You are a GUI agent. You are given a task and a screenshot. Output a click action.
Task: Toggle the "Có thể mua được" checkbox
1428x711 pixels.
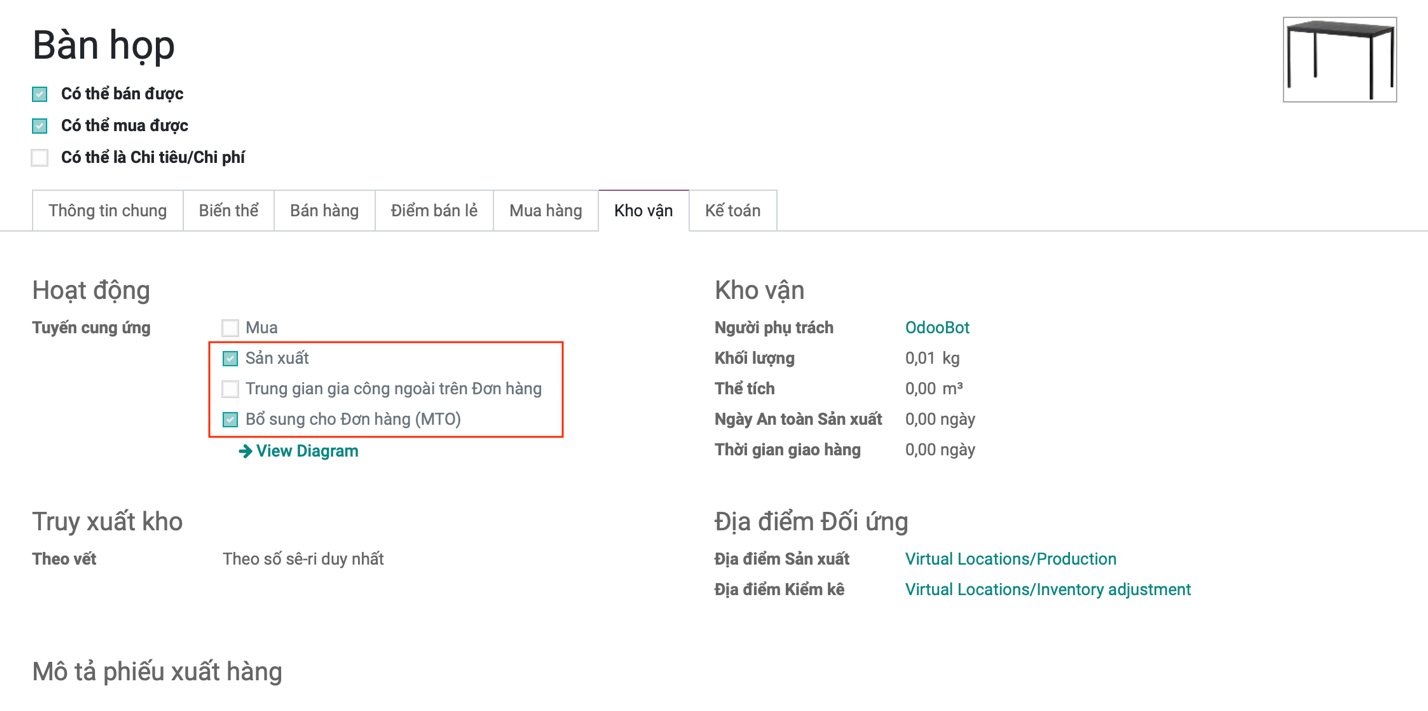pos(40,126)
